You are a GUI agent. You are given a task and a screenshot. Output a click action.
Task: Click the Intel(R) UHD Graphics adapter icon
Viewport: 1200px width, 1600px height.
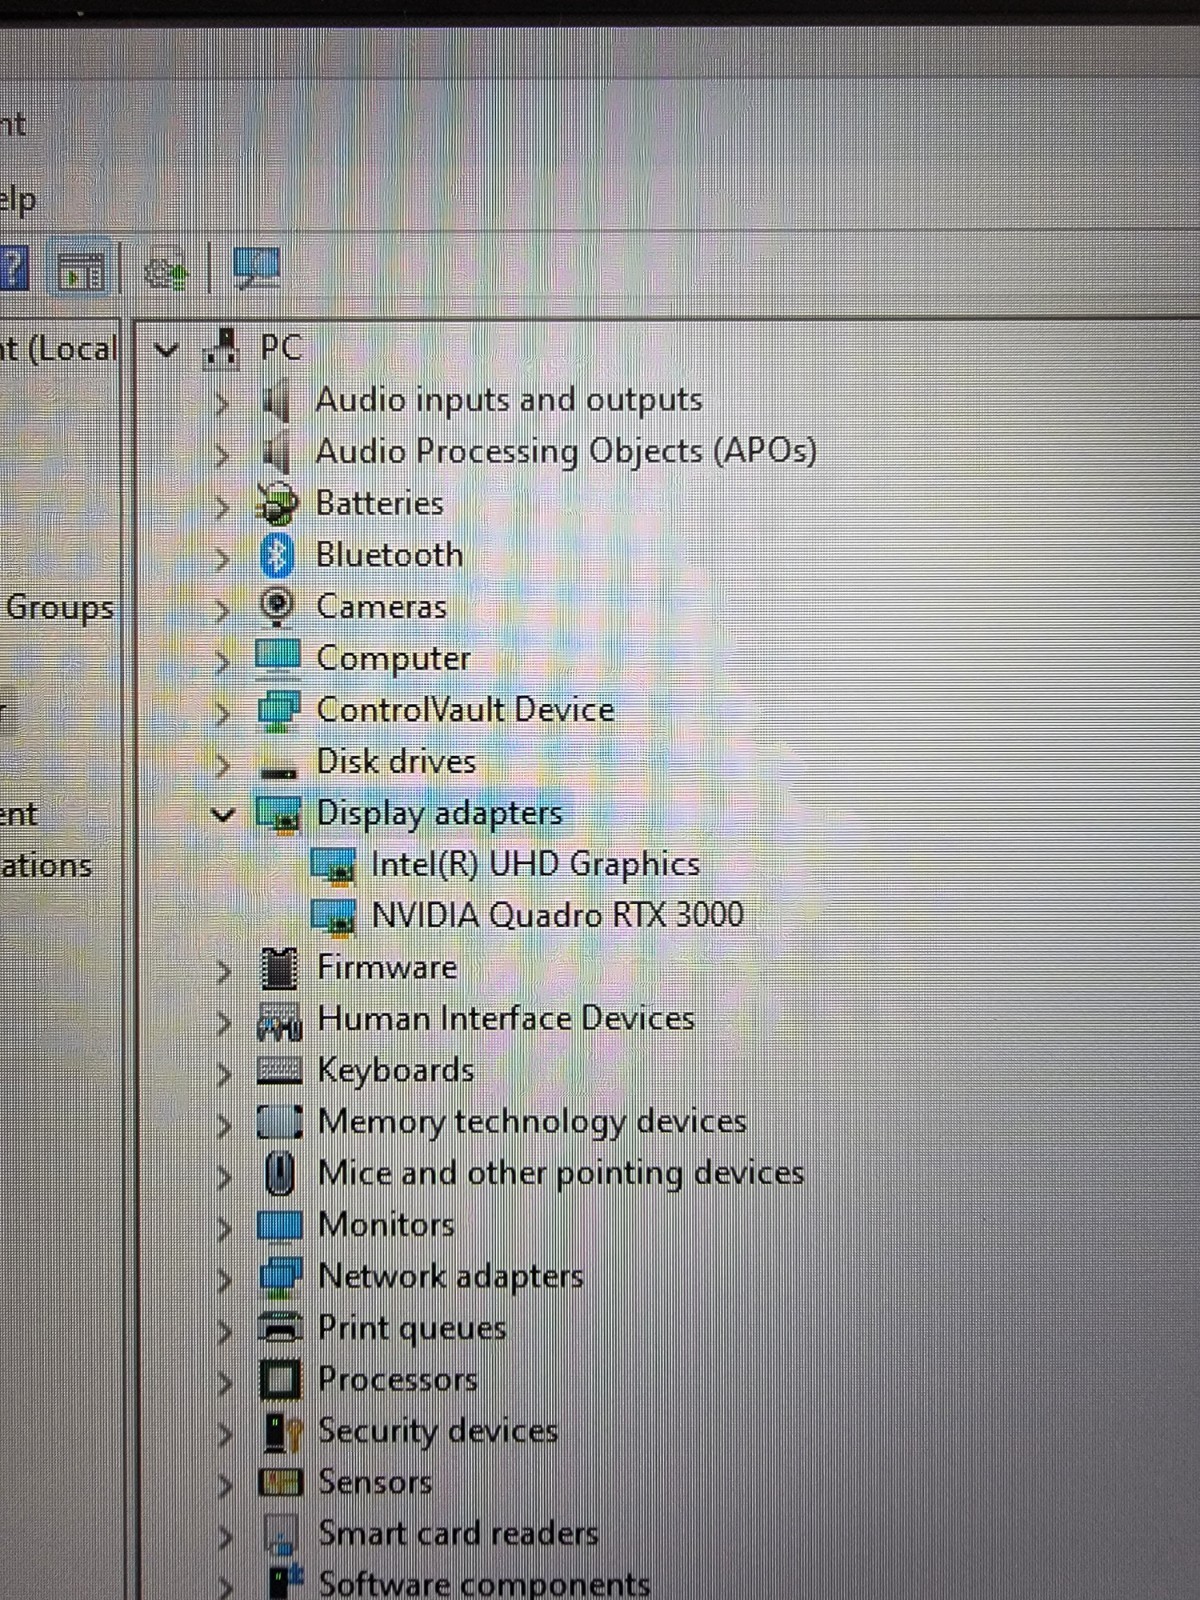tap(333, 866)
